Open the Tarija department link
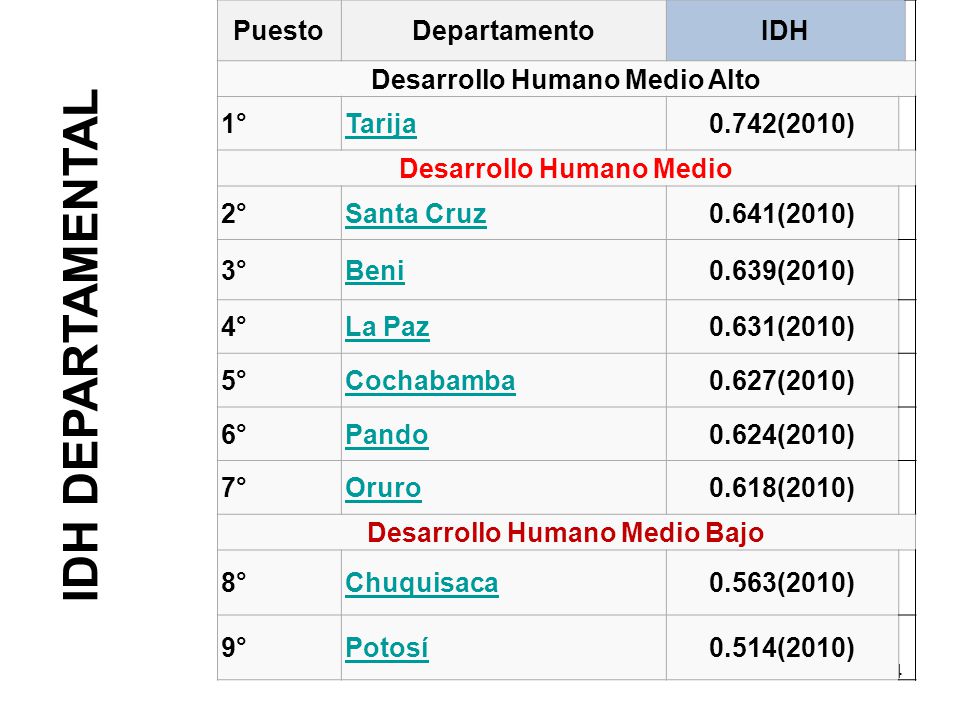 (381, 124)
